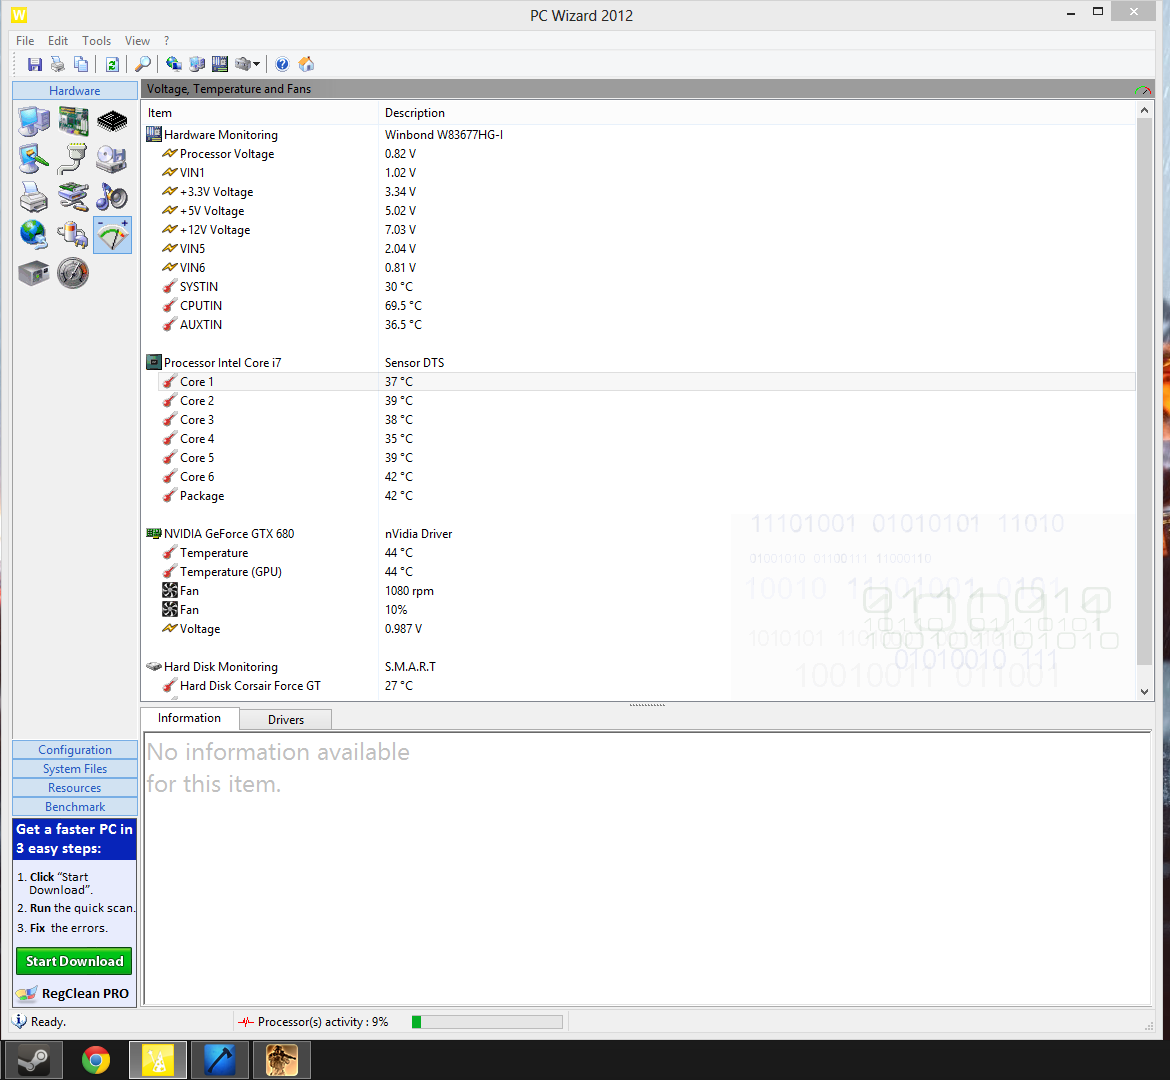Viewport: 1170px width, 1080px height.
Task: Select the Video monitor with paintbrush icon
Action: [x=34, y=159]
